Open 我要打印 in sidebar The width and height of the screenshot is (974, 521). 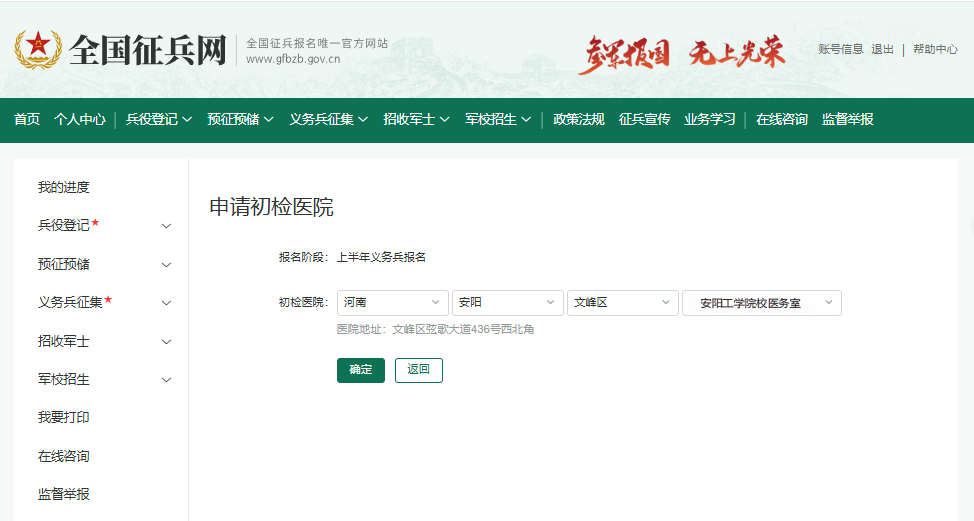coord(64,417)
